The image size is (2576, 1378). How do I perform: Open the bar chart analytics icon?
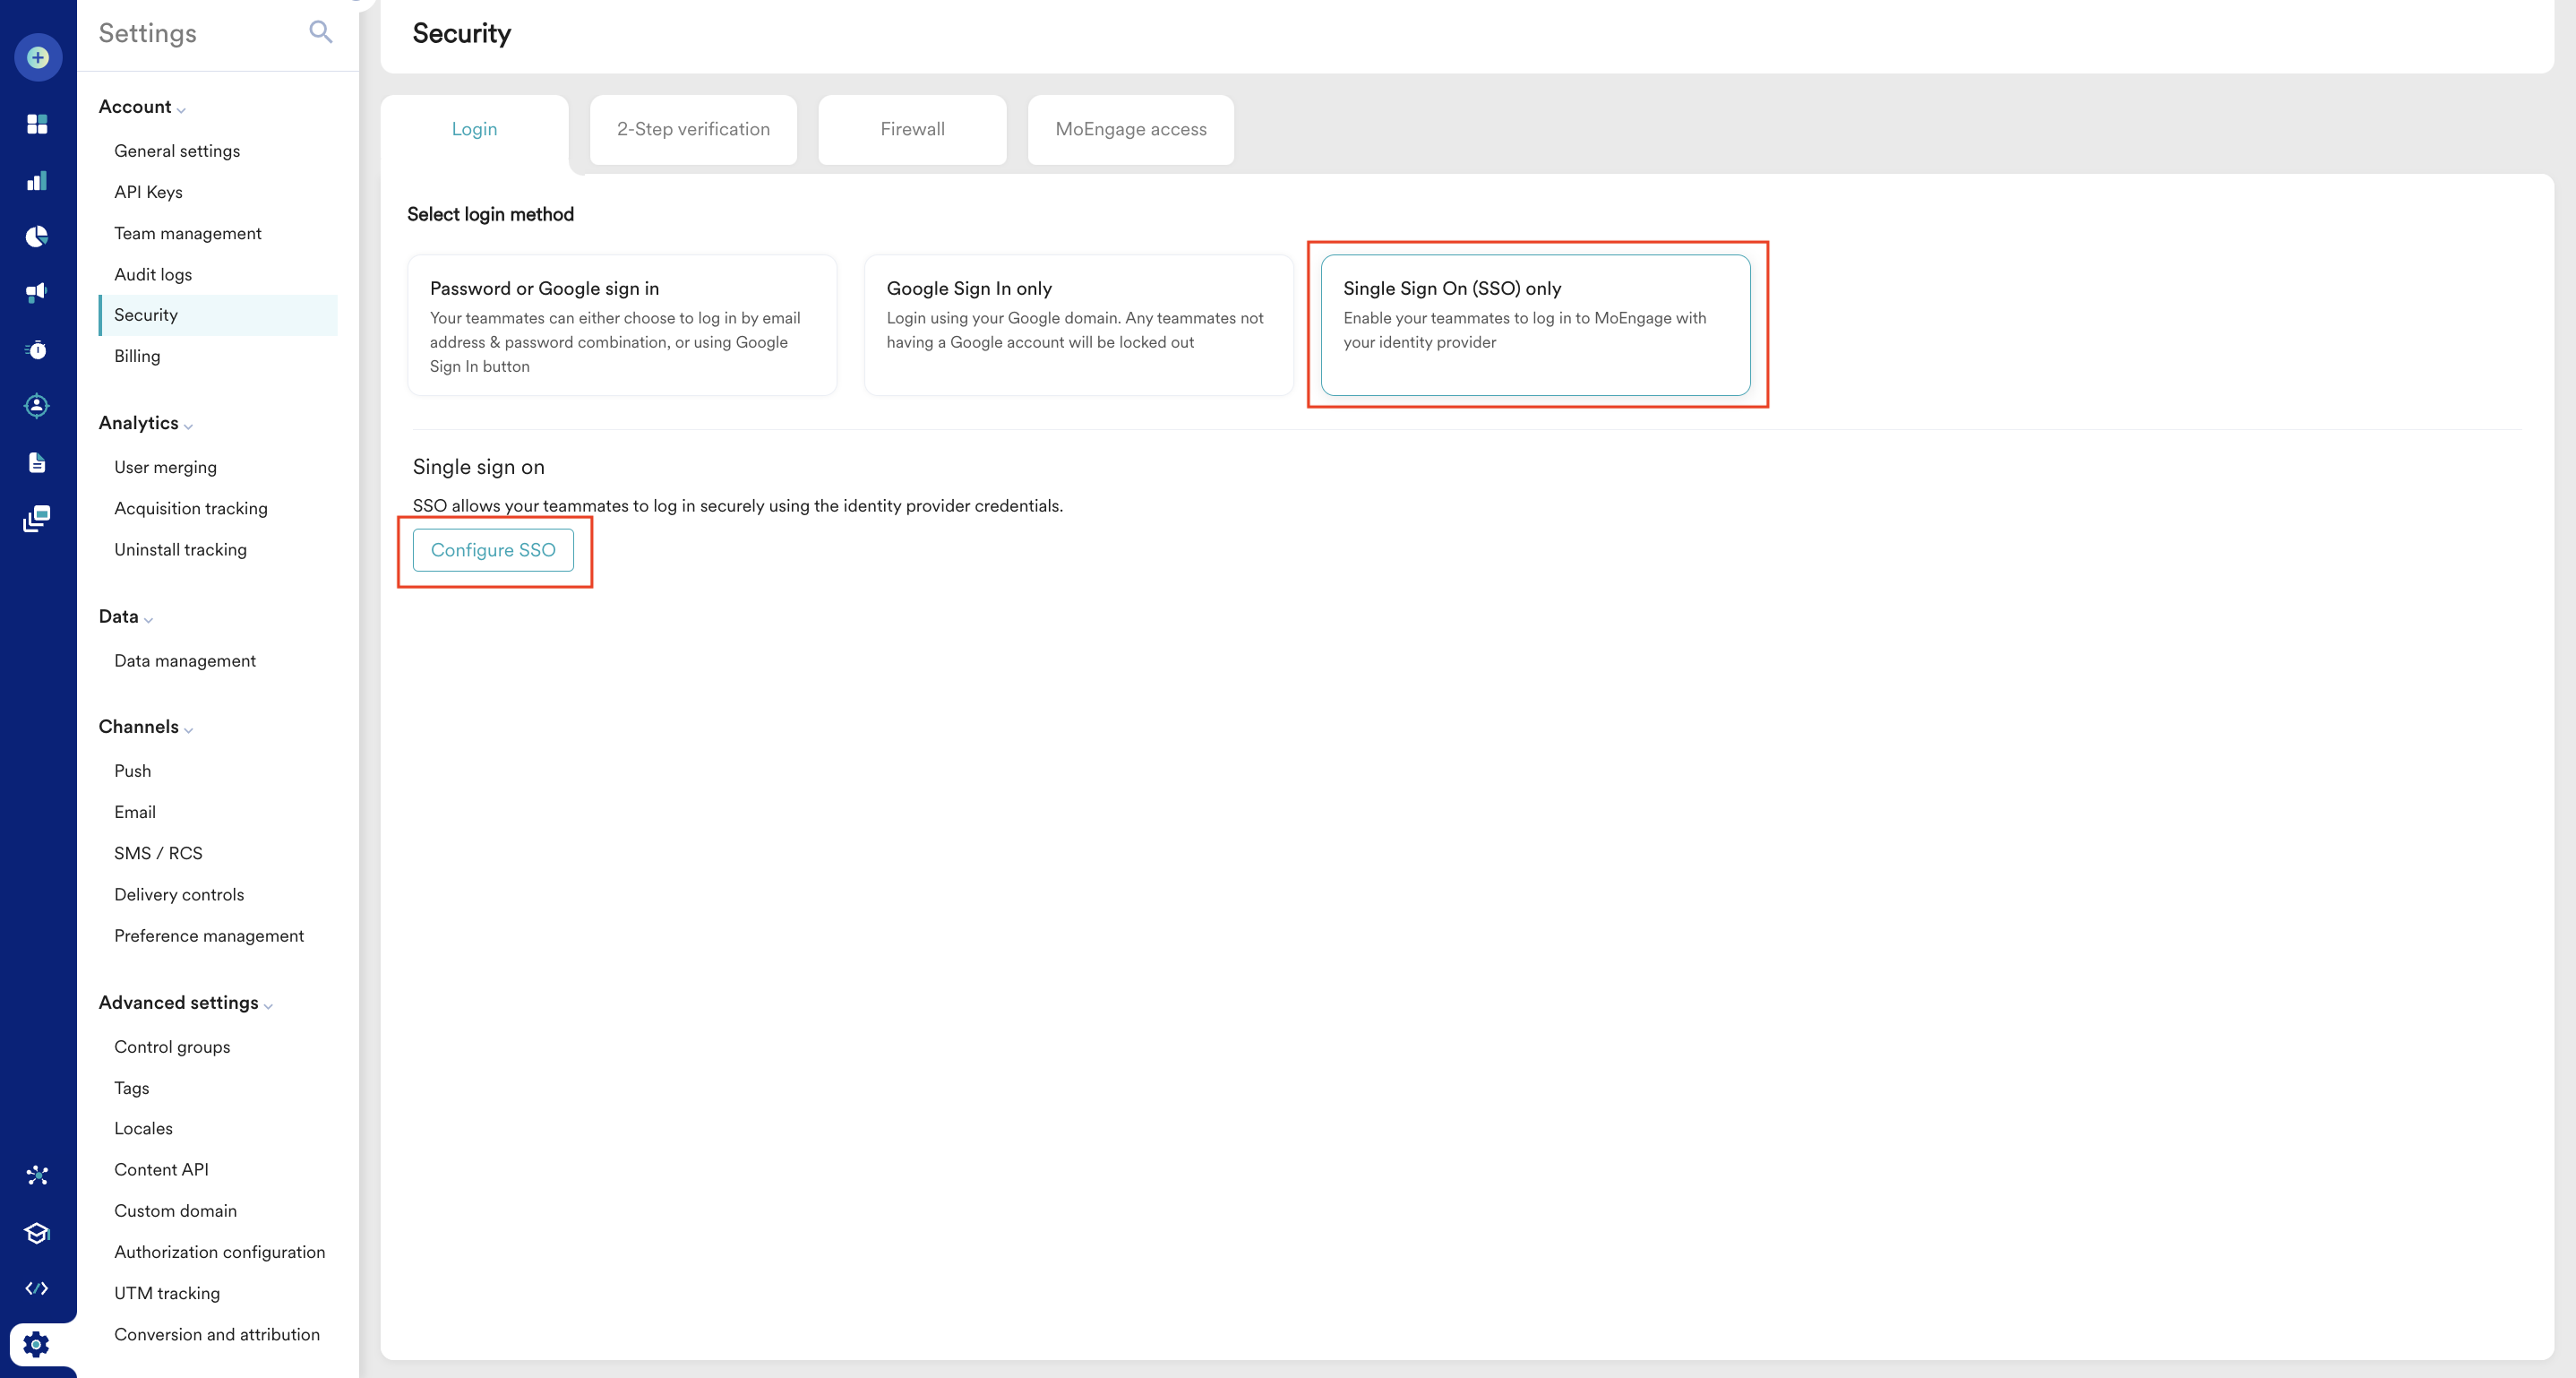37,181
